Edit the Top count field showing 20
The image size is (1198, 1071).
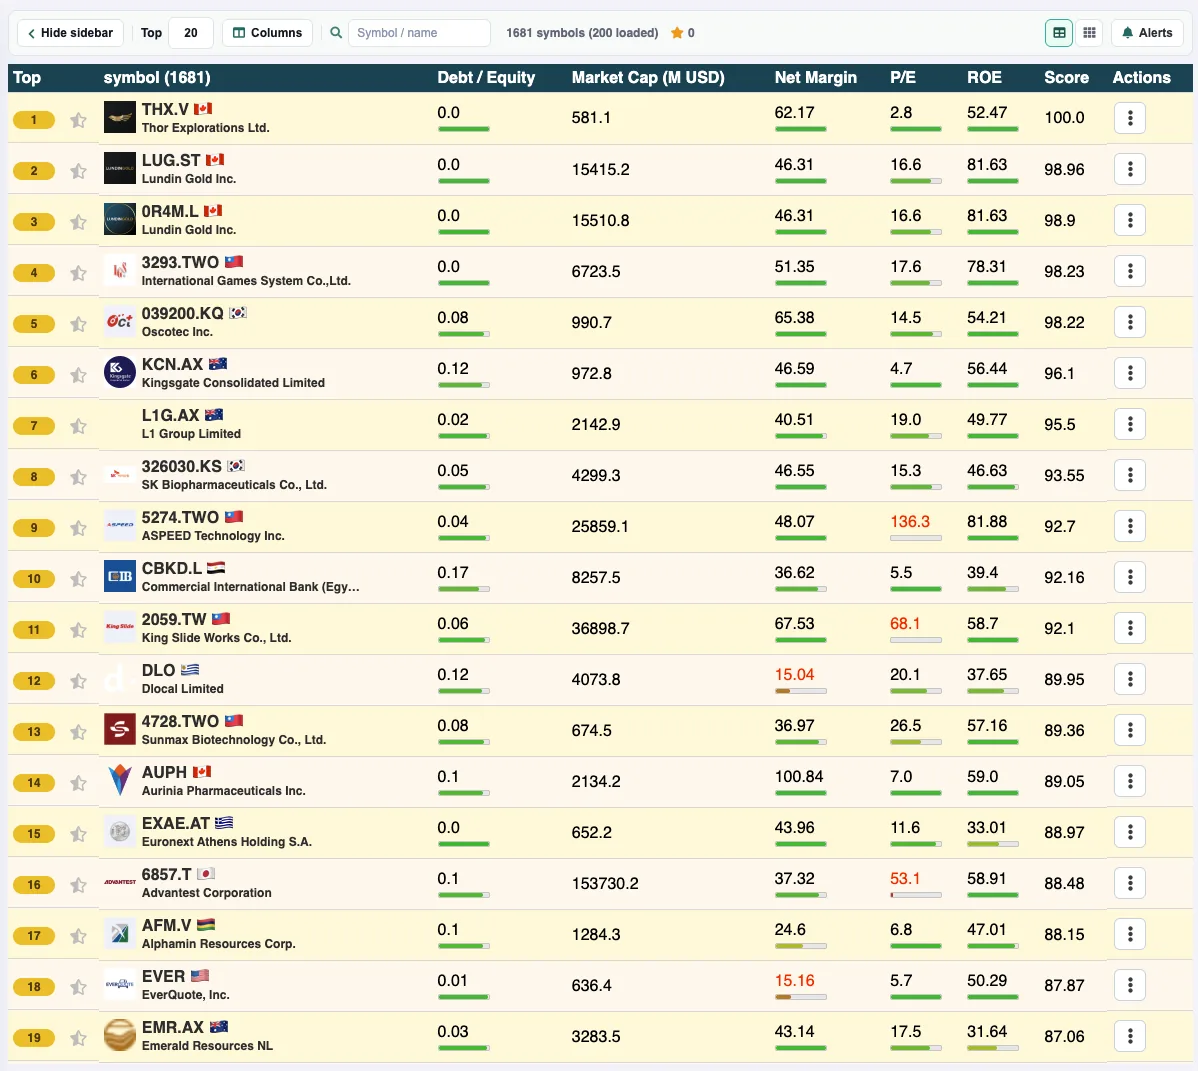[190, 33]
